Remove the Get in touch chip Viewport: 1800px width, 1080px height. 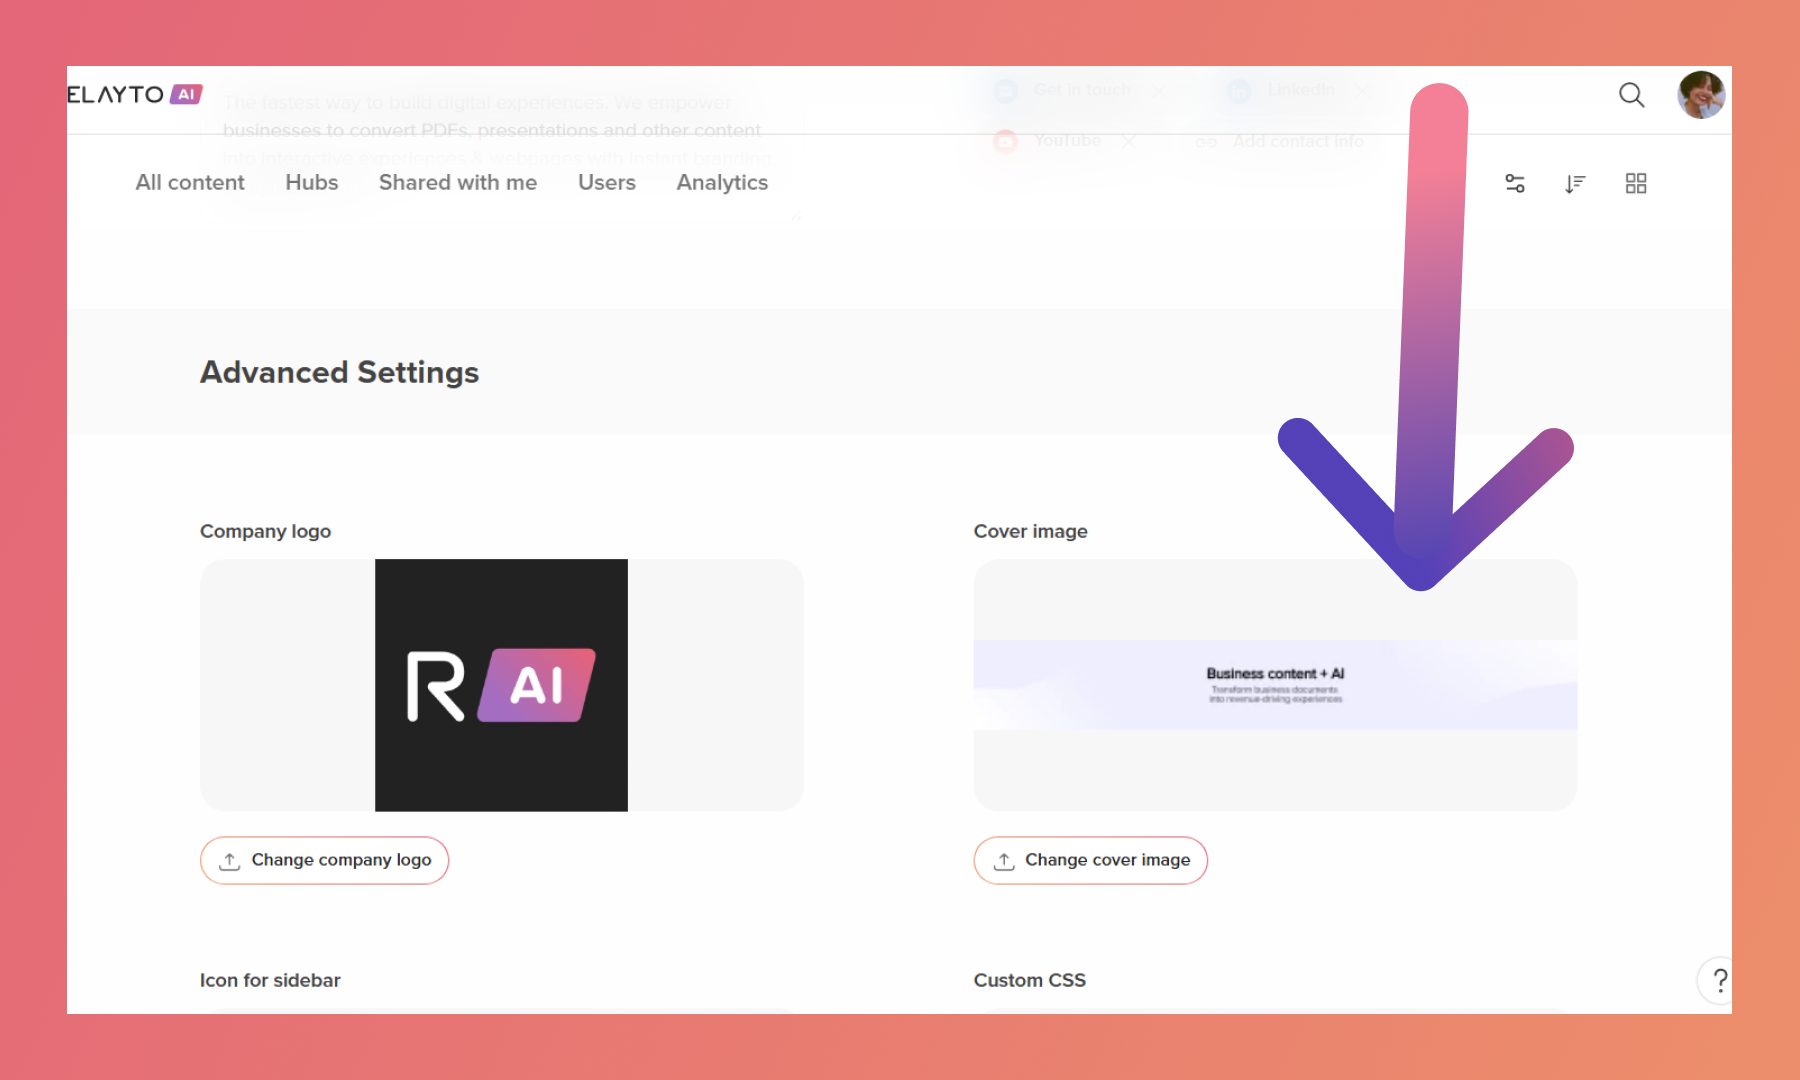pyautogui.click(x=1158, y=90)
